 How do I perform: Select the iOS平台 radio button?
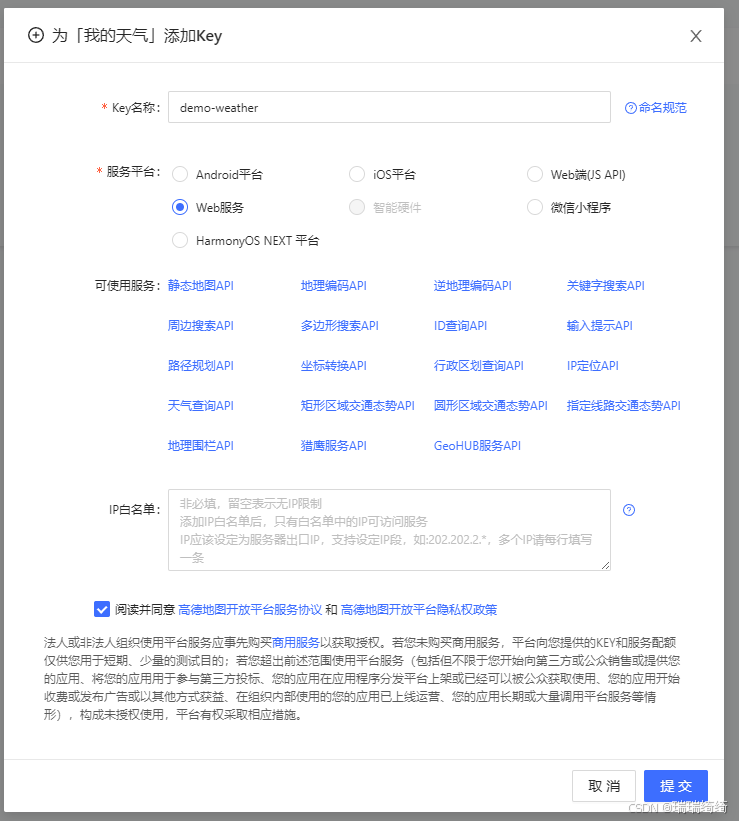357,174
